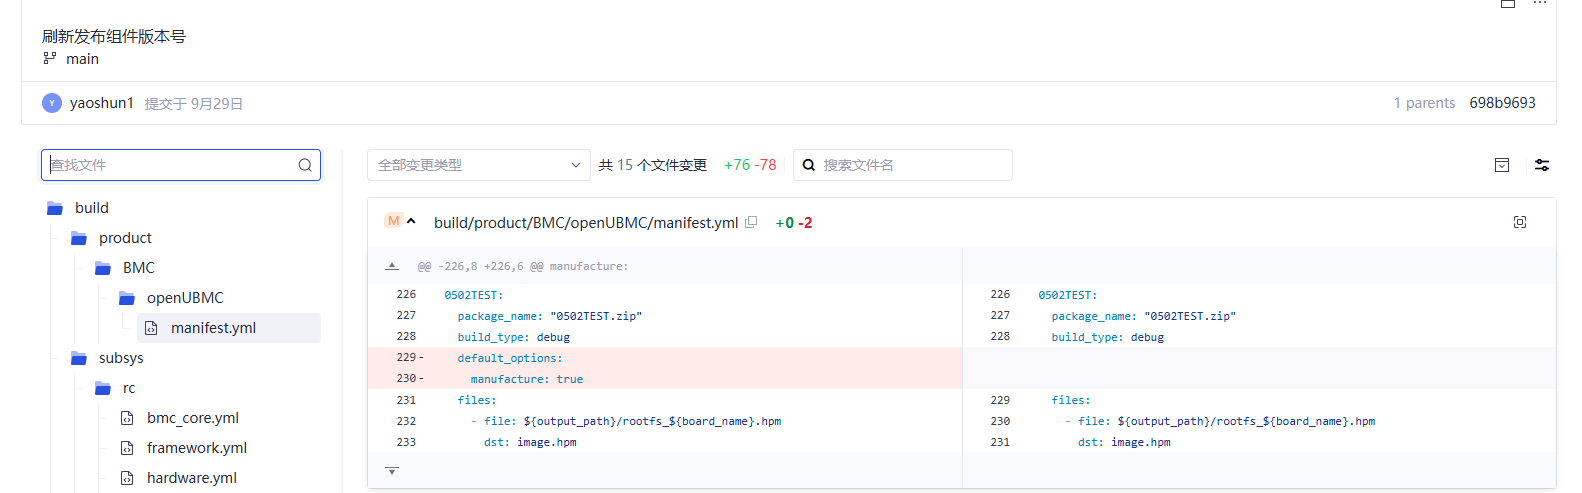Expand hidden lines above line 226

click(392, 266)
